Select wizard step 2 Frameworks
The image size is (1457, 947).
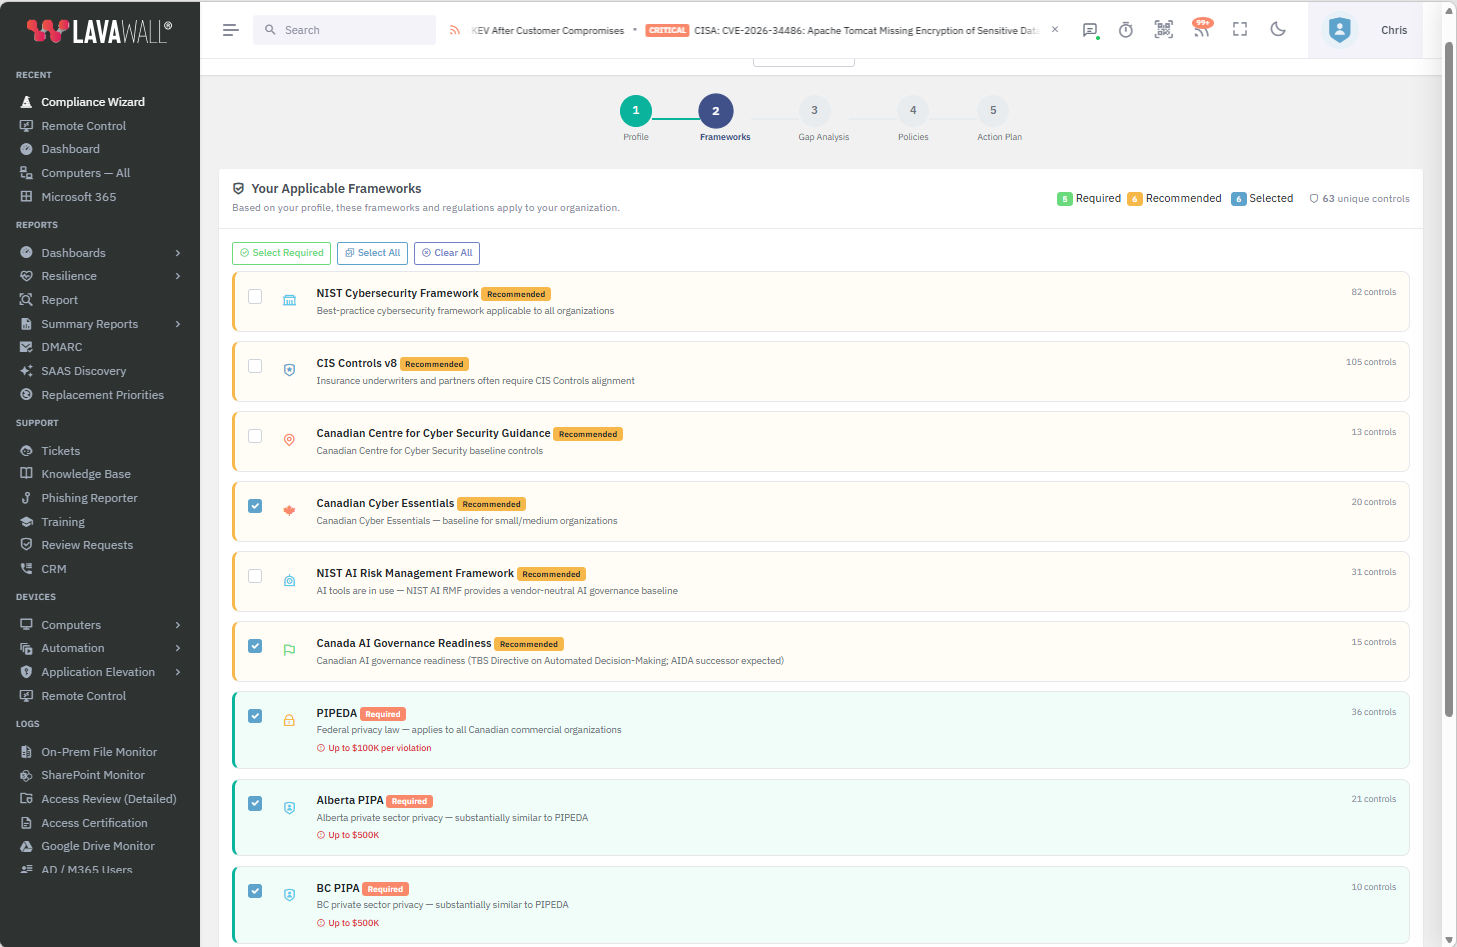(x=716, y=110)
